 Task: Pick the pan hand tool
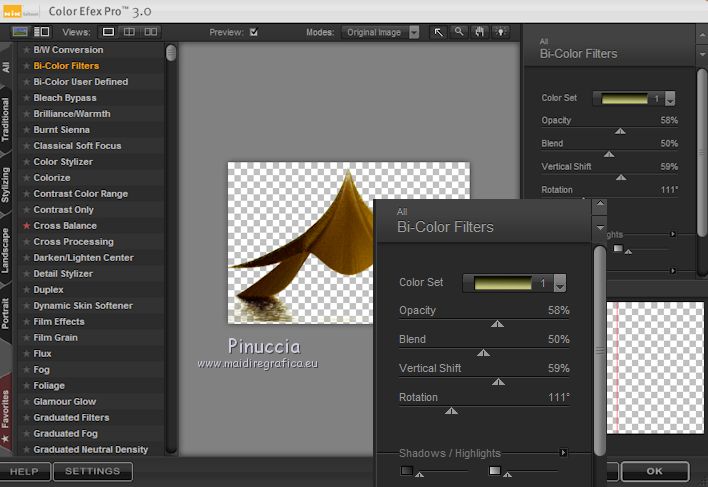pos(479,32)
